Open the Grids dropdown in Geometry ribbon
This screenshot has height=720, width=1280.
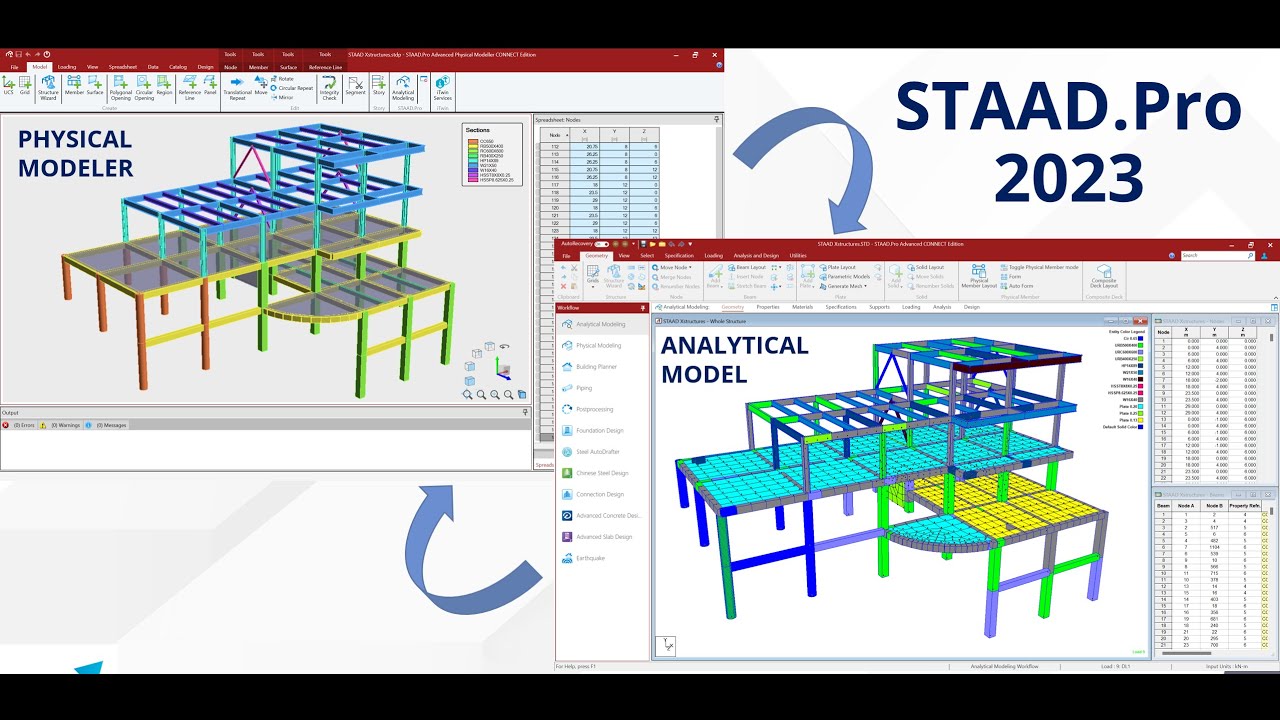(x=593, y=278)
